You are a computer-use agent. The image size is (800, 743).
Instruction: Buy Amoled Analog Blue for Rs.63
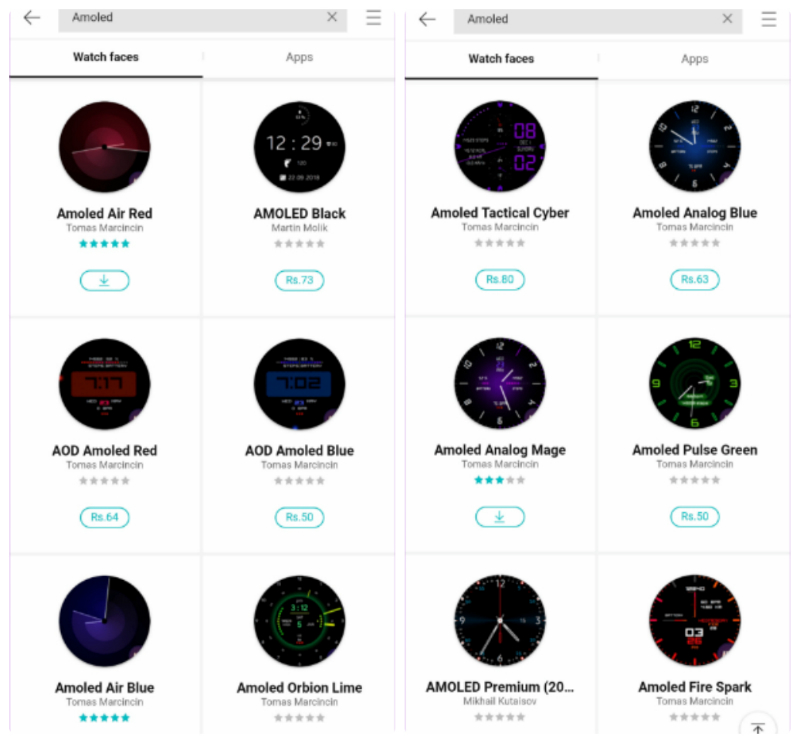(694, 280)
